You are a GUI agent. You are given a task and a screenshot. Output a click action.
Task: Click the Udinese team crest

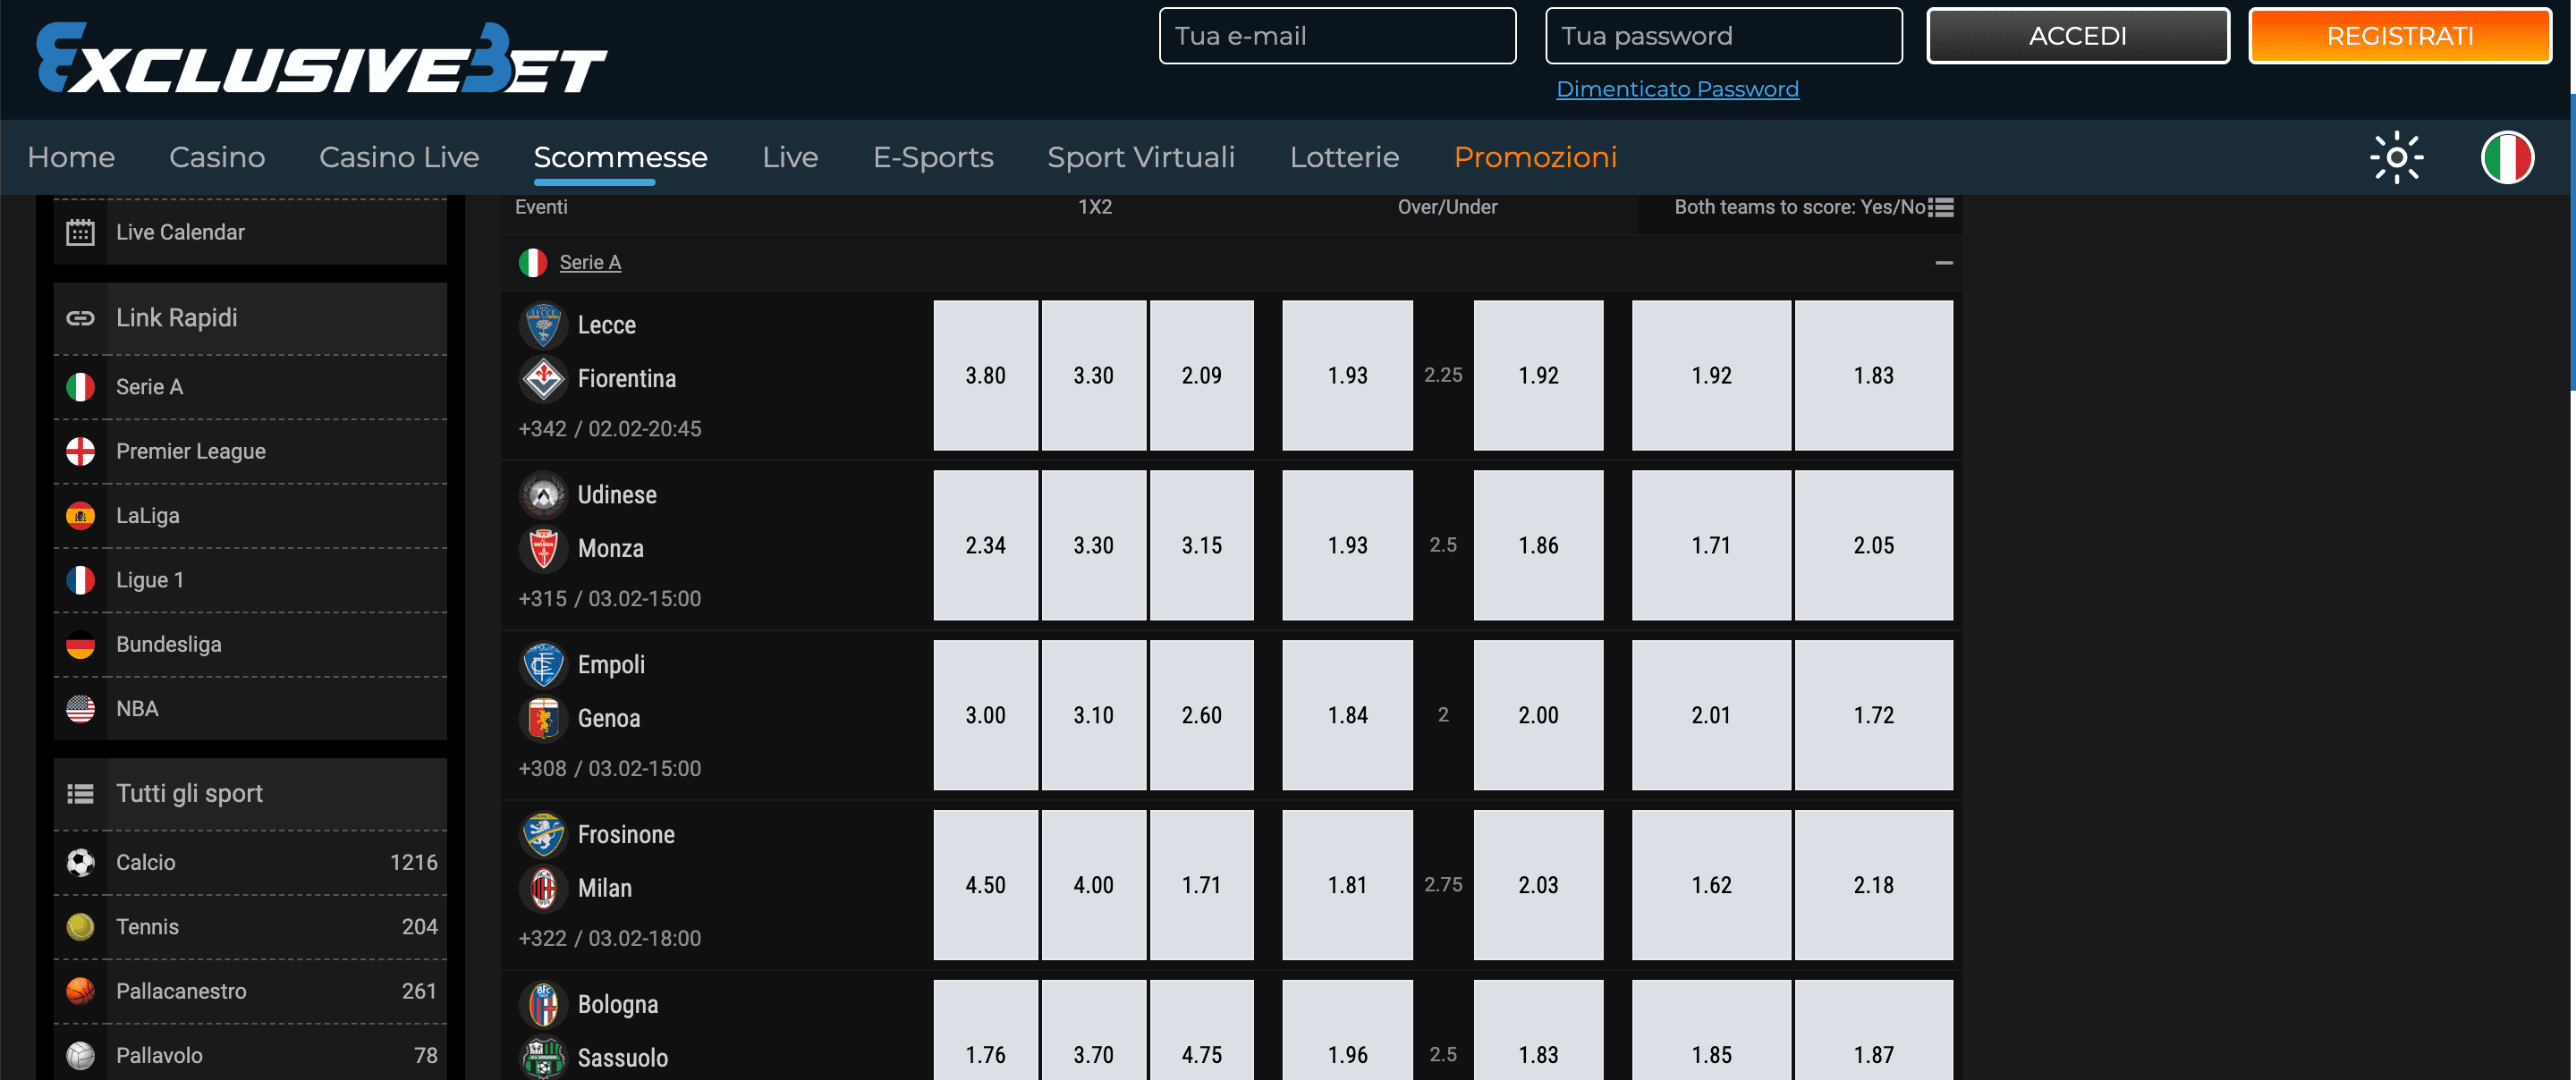tap(543, 495)
